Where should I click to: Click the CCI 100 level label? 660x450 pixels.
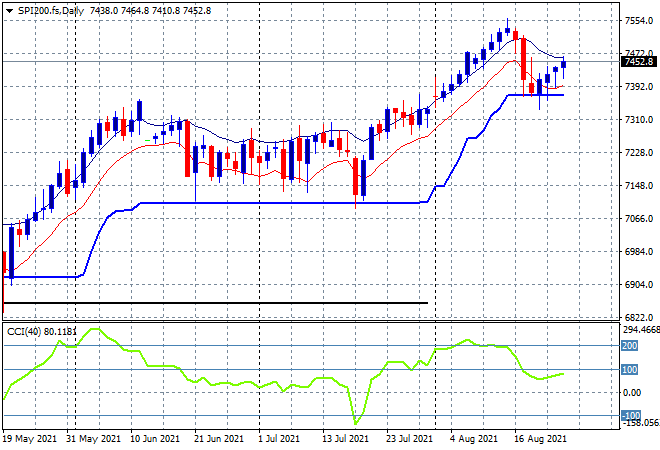[x=630, y=370]
